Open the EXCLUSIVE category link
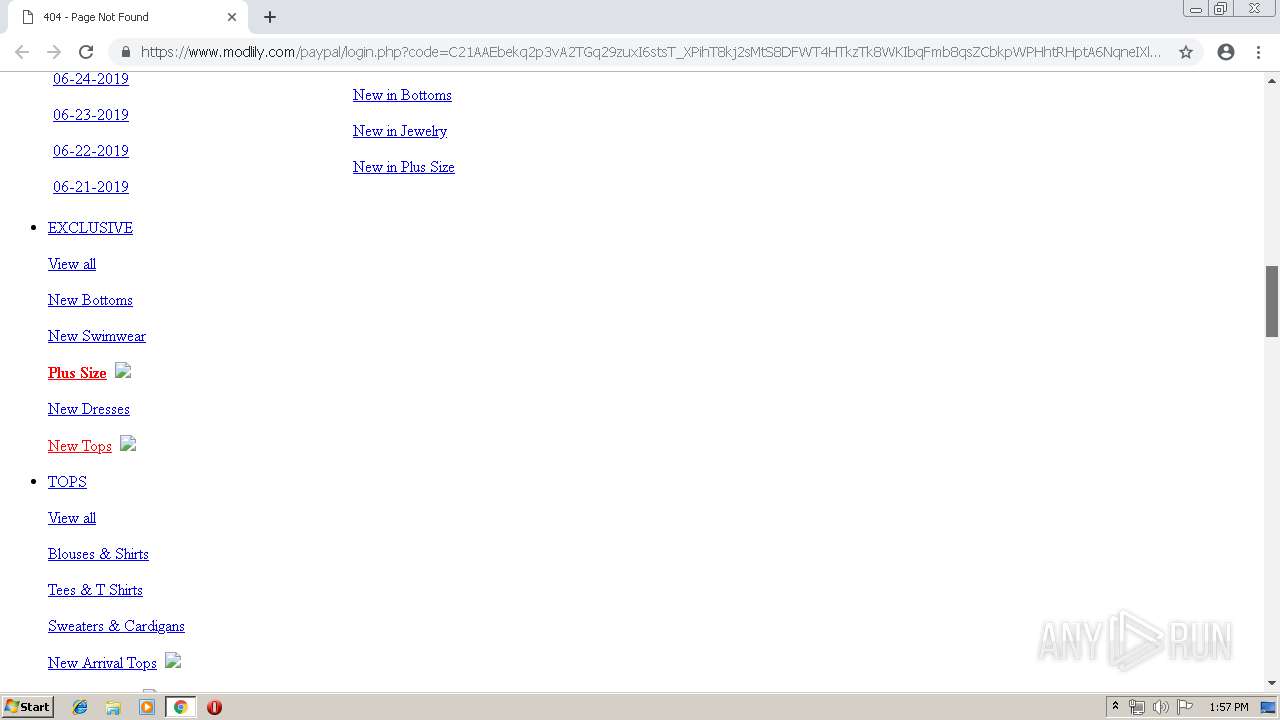 [90, 228]
